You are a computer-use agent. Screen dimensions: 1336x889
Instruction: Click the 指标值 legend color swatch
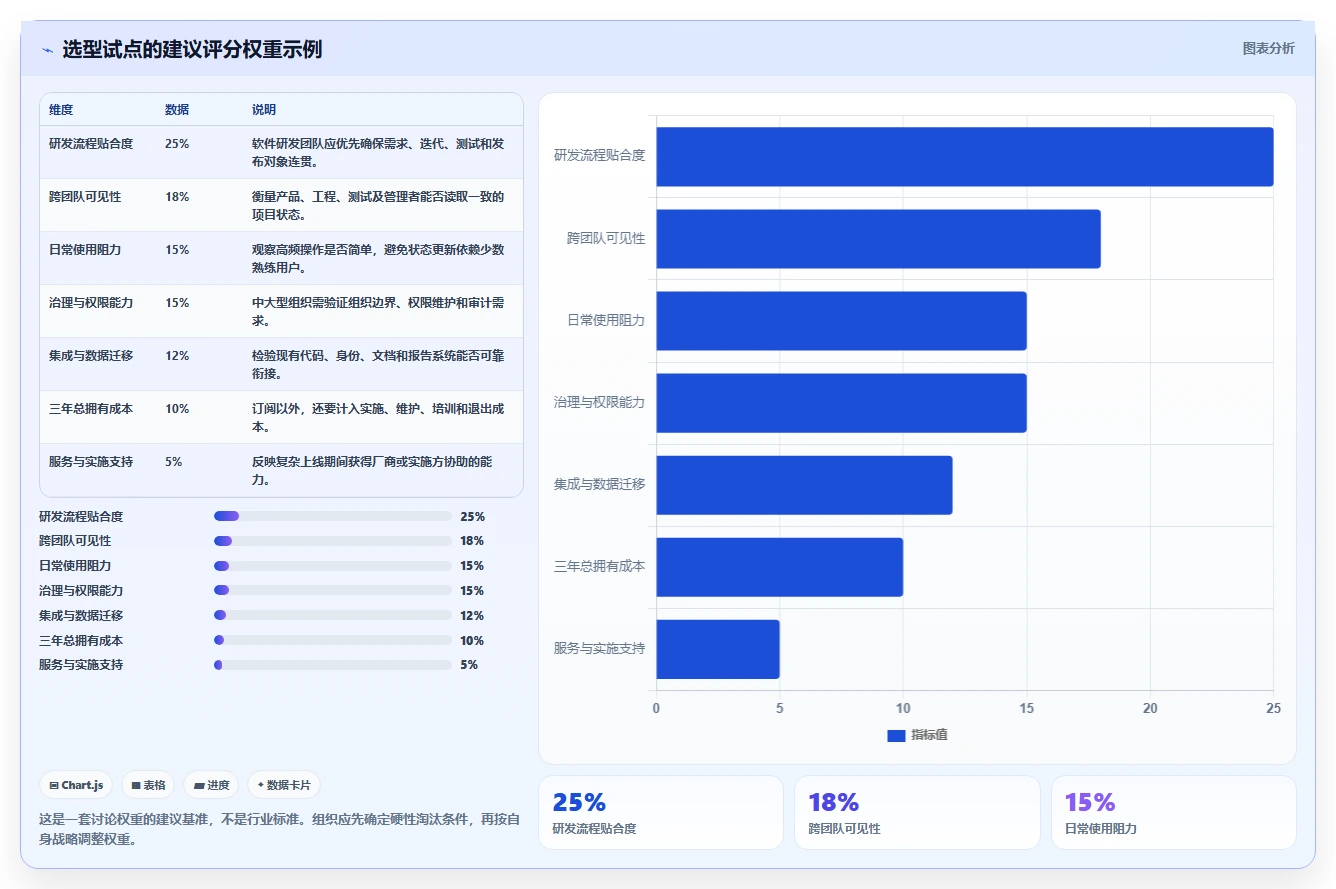[x=896, y=736]
